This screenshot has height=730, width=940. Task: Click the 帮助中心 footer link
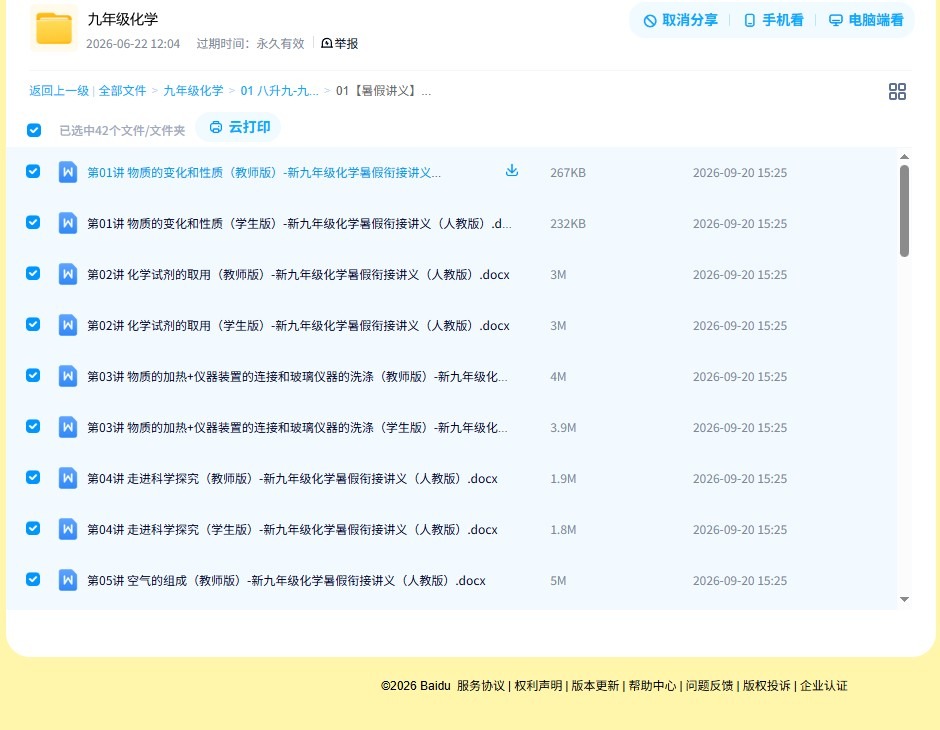[652, 685]
